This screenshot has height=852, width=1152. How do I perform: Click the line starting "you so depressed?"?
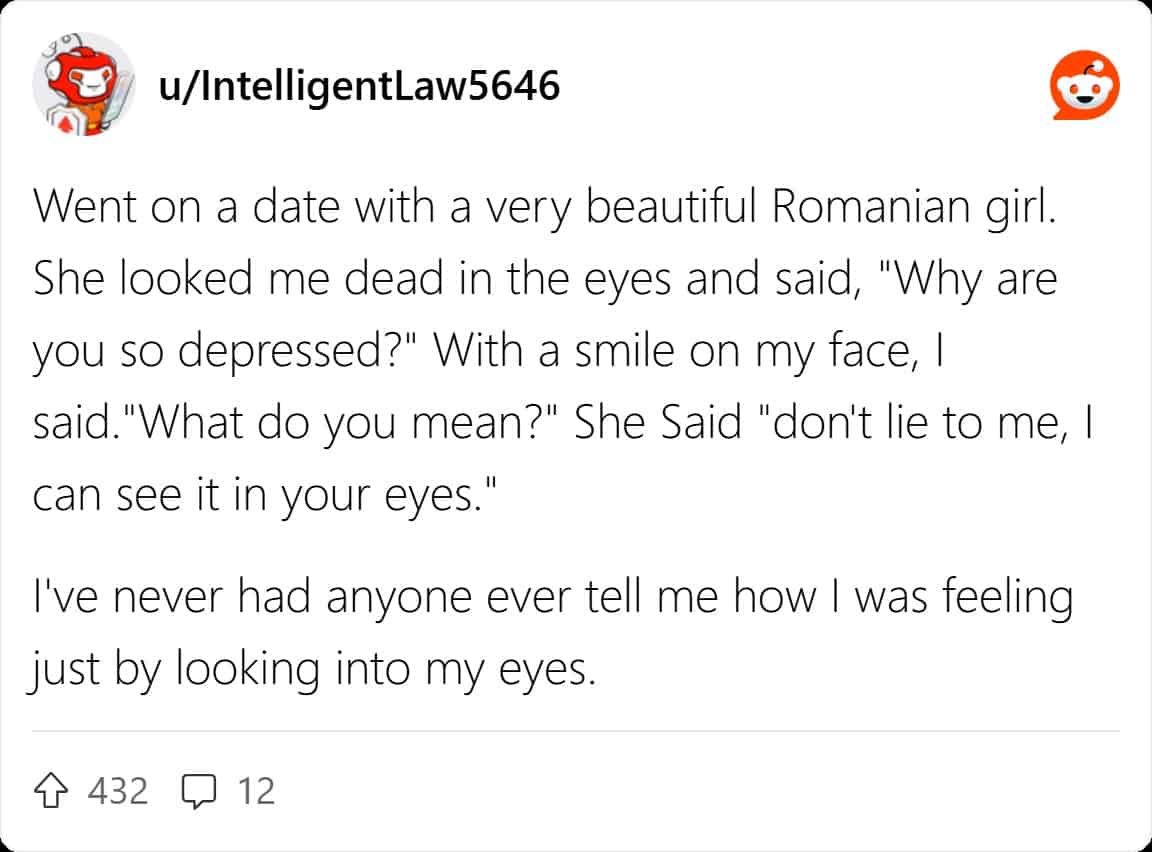click(x=488, y=351)
